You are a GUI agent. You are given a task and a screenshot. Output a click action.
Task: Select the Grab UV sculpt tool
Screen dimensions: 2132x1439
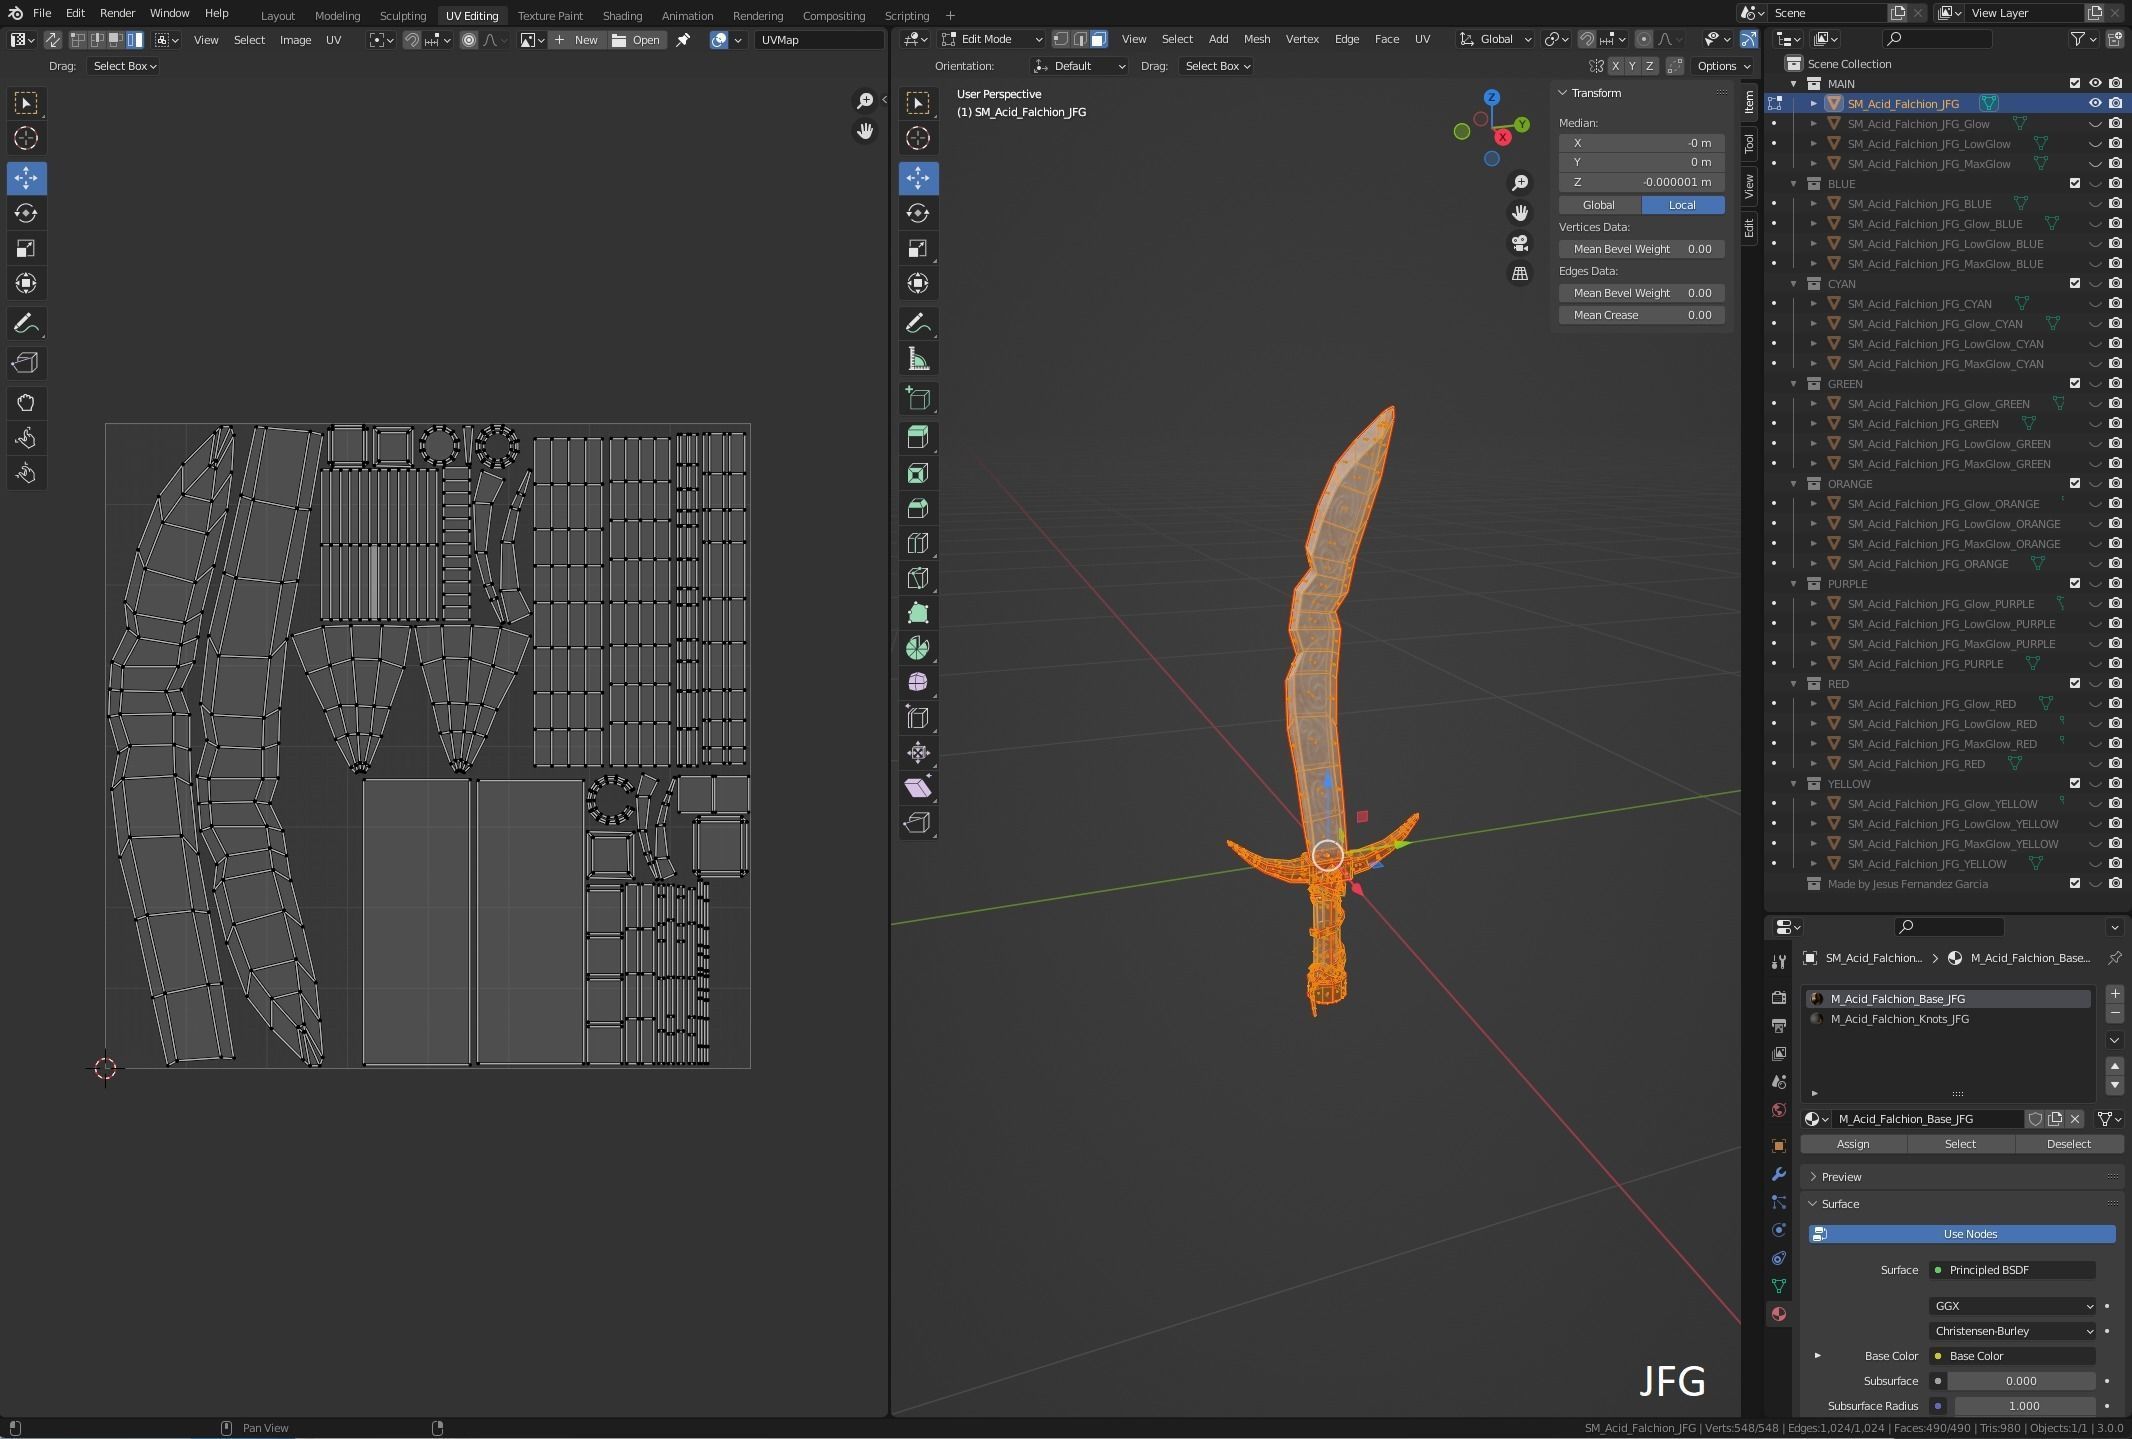pyautogui.click(x=26, y=403)
